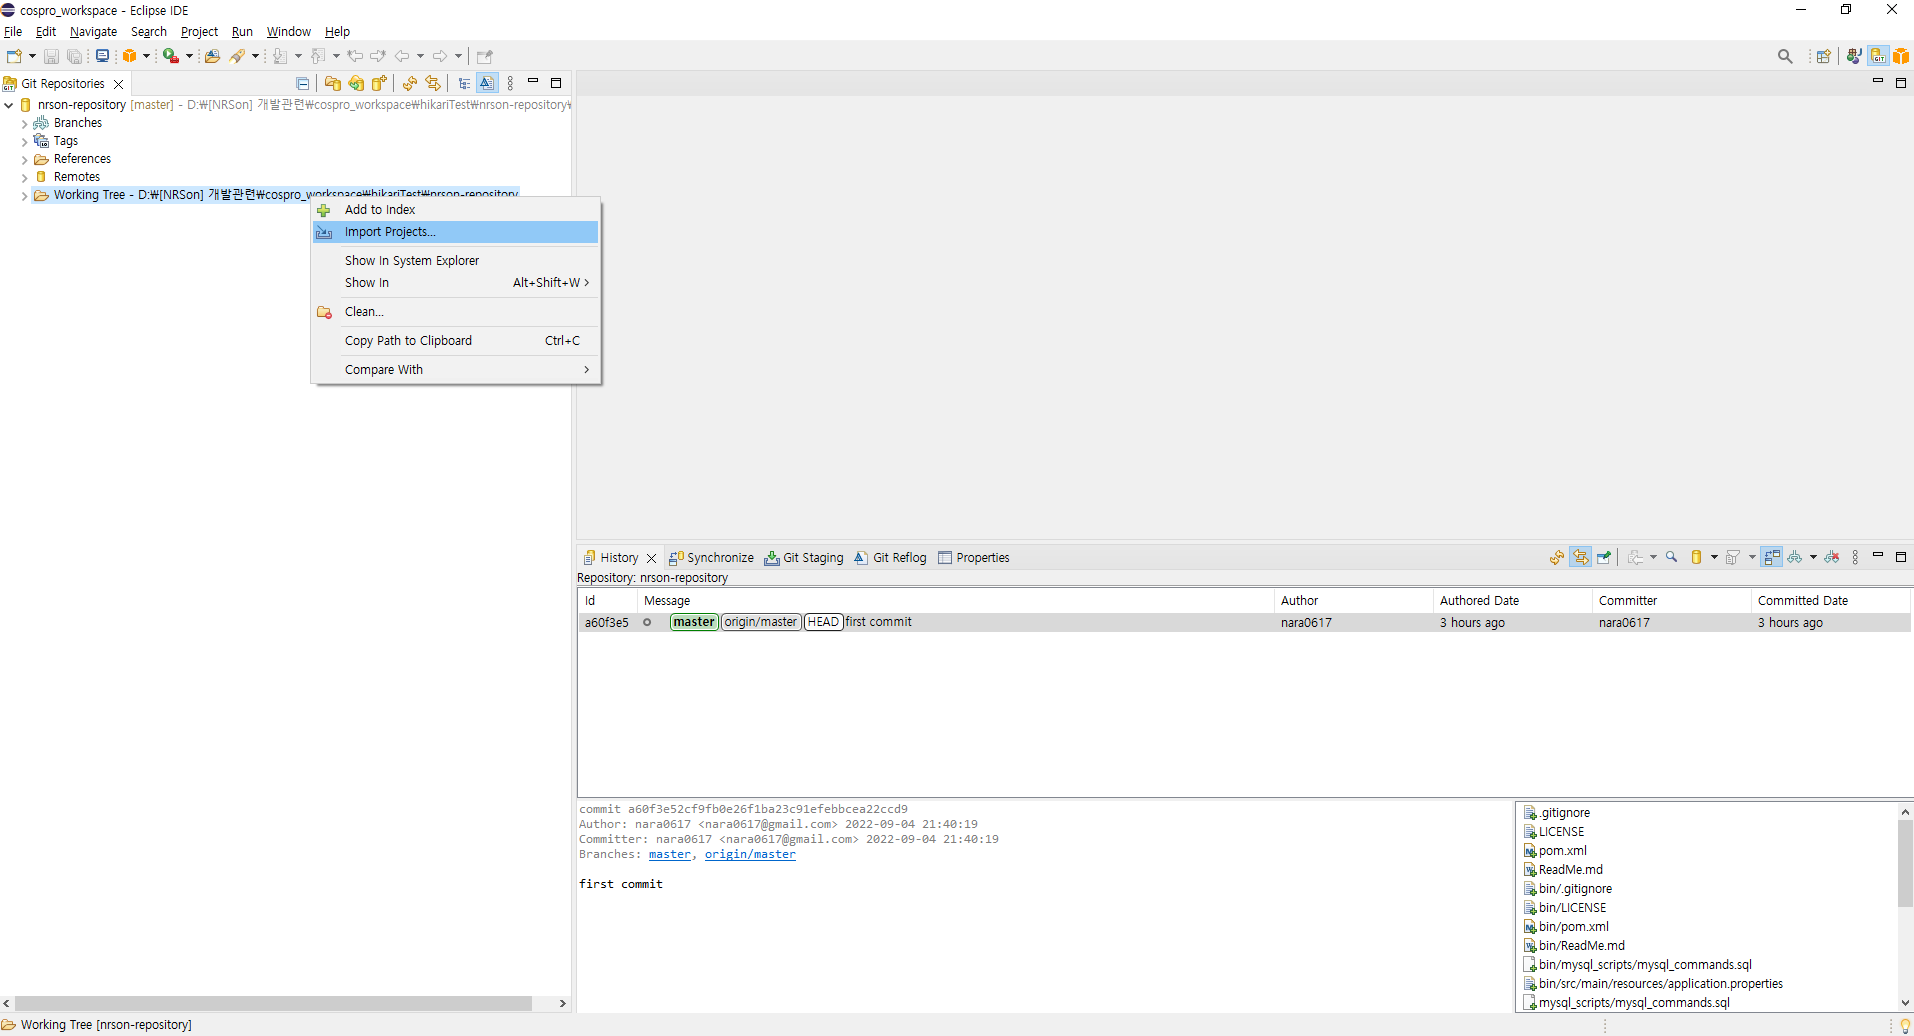Create a new Git repository icon
Viewport: 1914px width, 1036px height.
pos(379,83)
